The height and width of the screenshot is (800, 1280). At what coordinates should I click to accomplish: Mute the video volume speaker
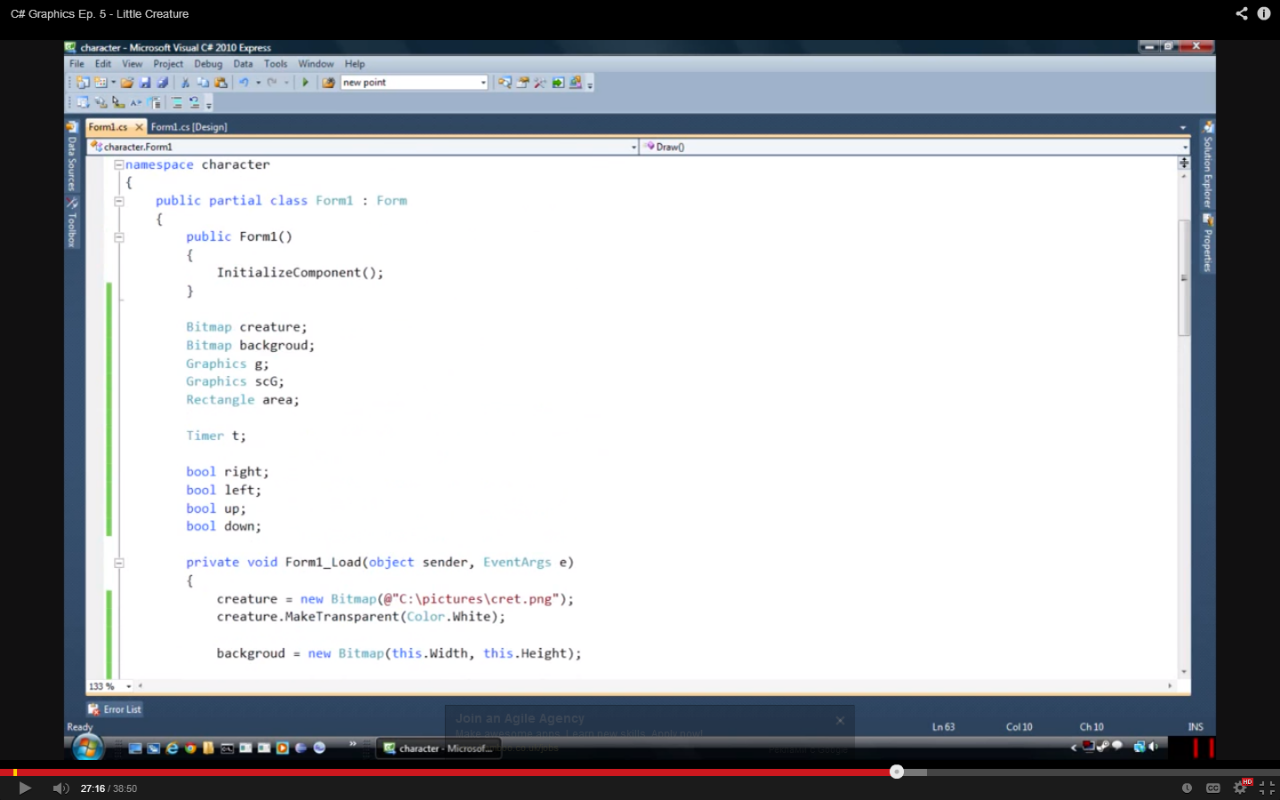coord(60,788)
